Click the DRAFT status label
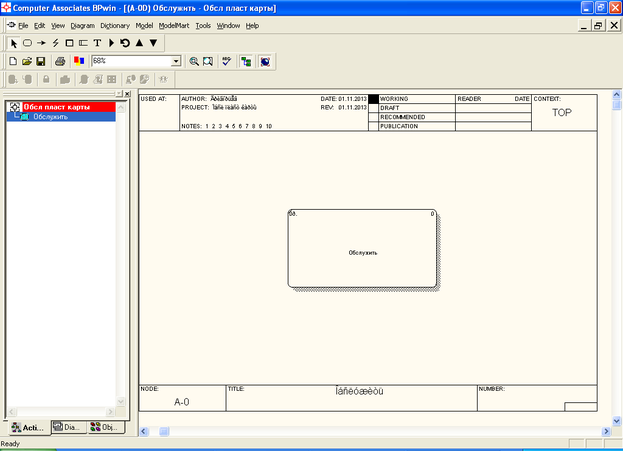Screen dimensions: 623x451 (x=389, y=108)
